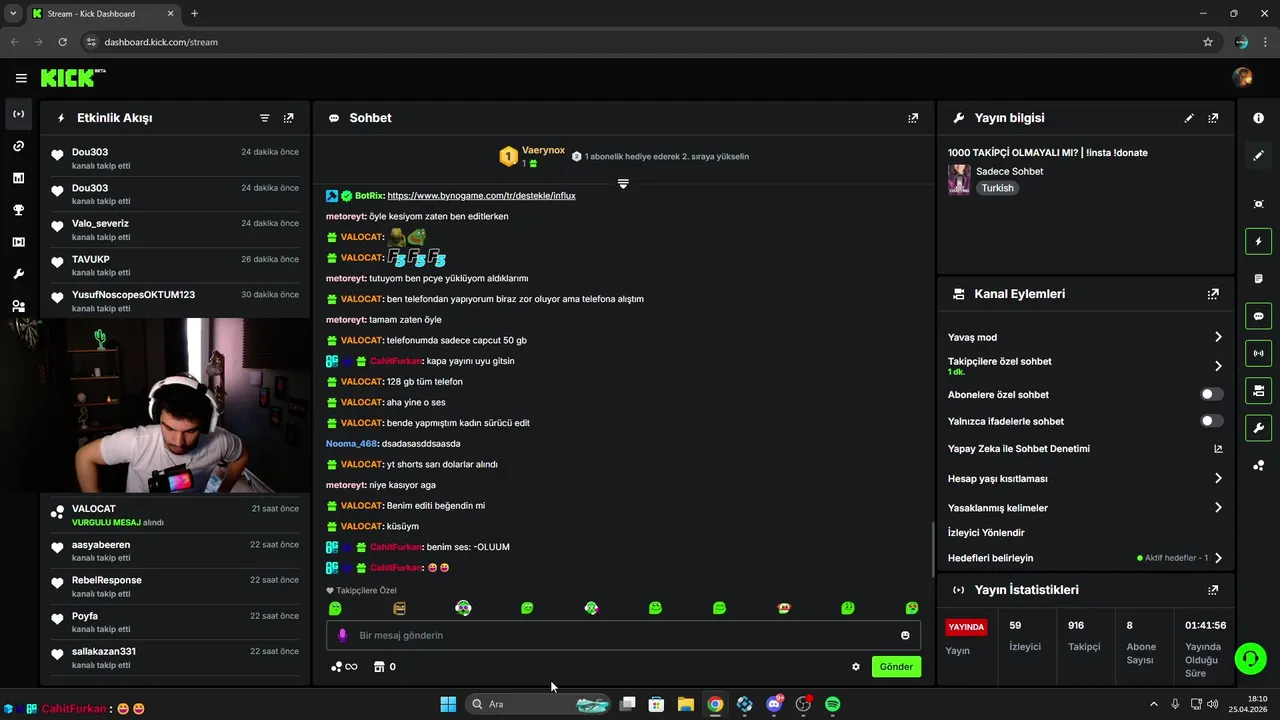Open the trophy icon in the left sidebar

tap(18, 210)
